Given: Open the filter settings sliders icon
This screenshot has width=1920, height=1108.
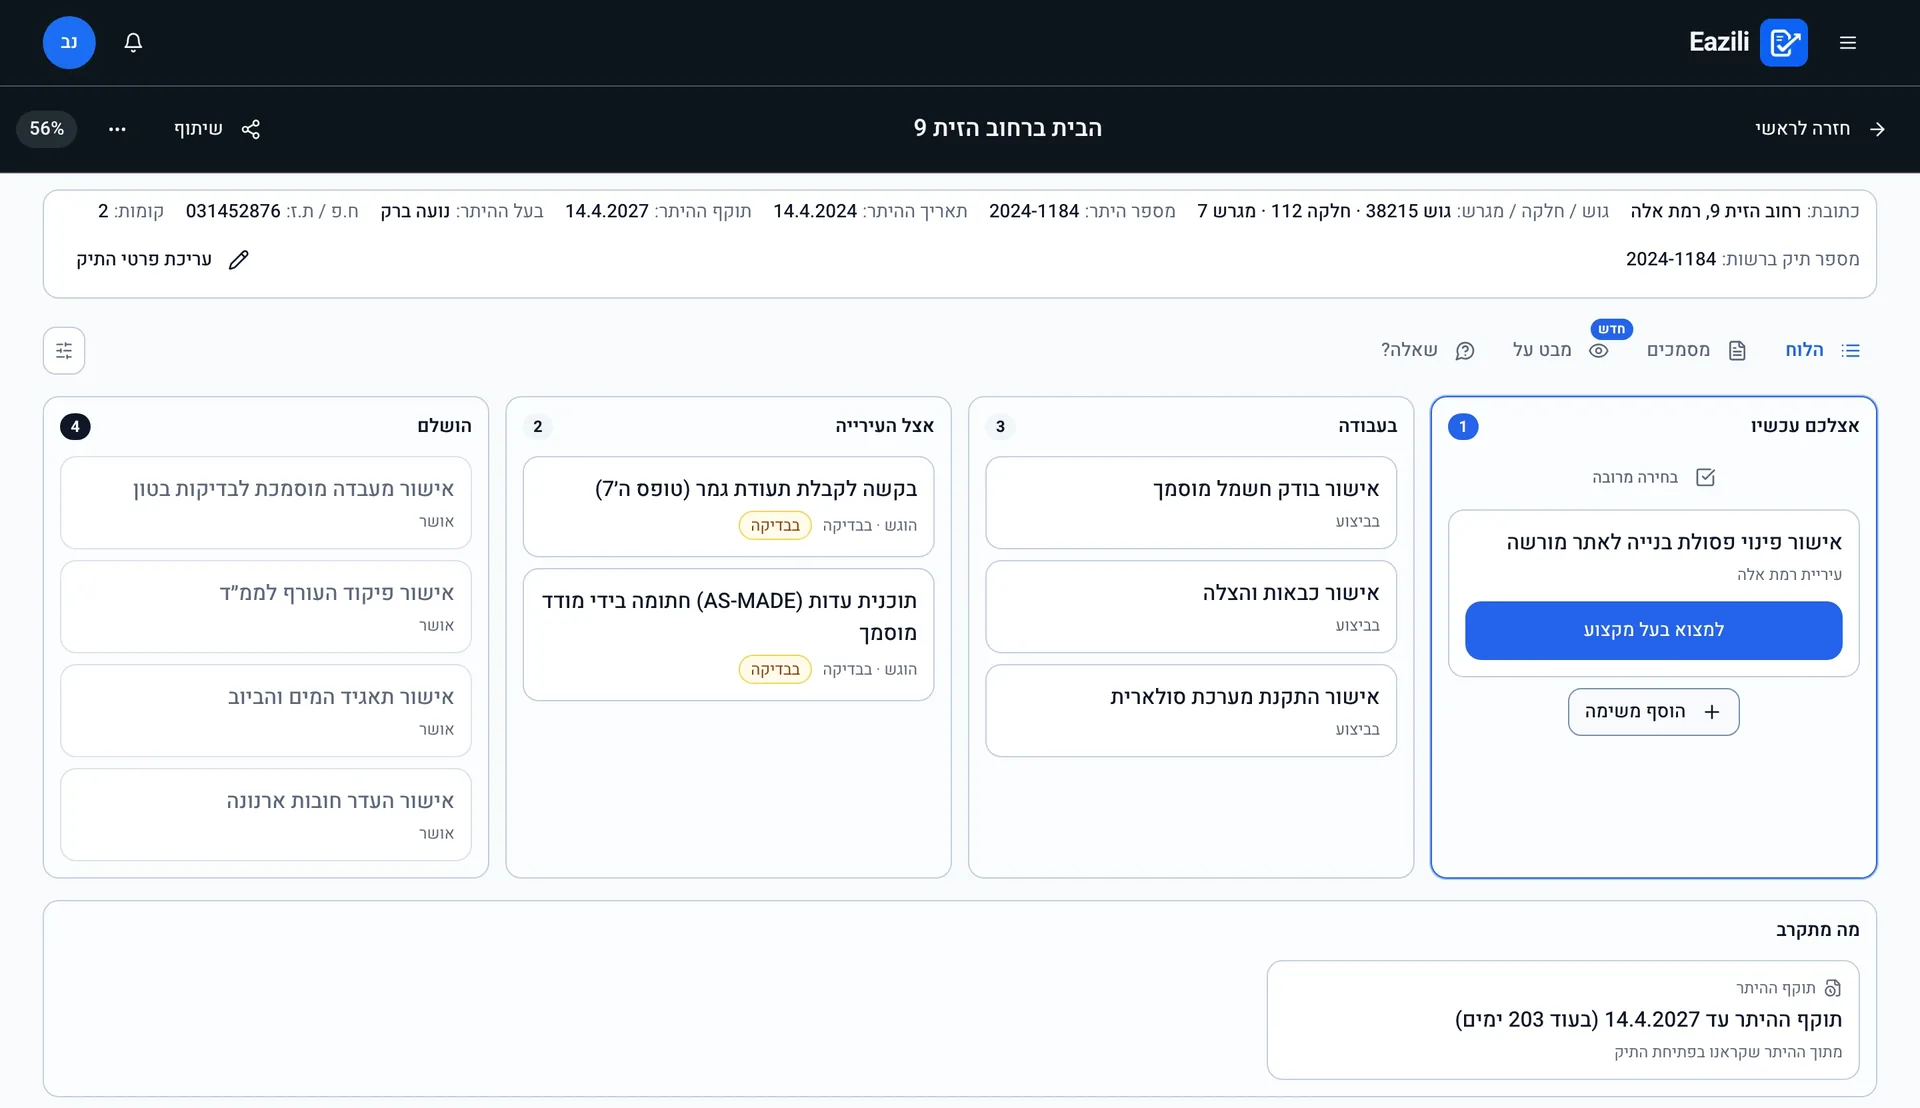Looking at the screenshot, I should pos(64,351).
